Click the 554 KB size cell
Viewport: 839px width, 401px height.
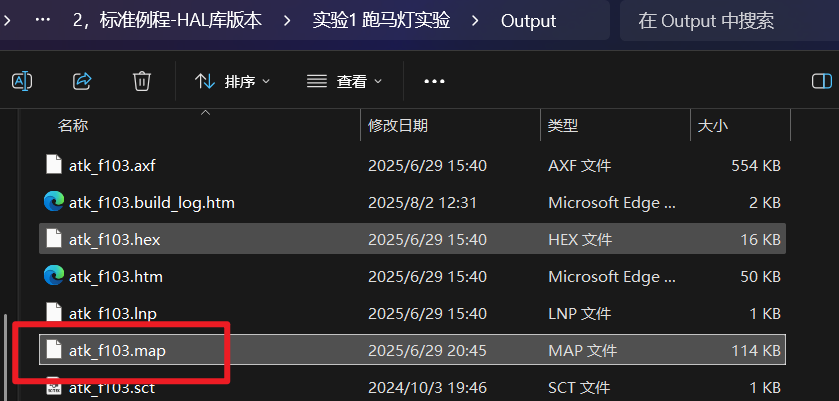[x=756, y=165]
